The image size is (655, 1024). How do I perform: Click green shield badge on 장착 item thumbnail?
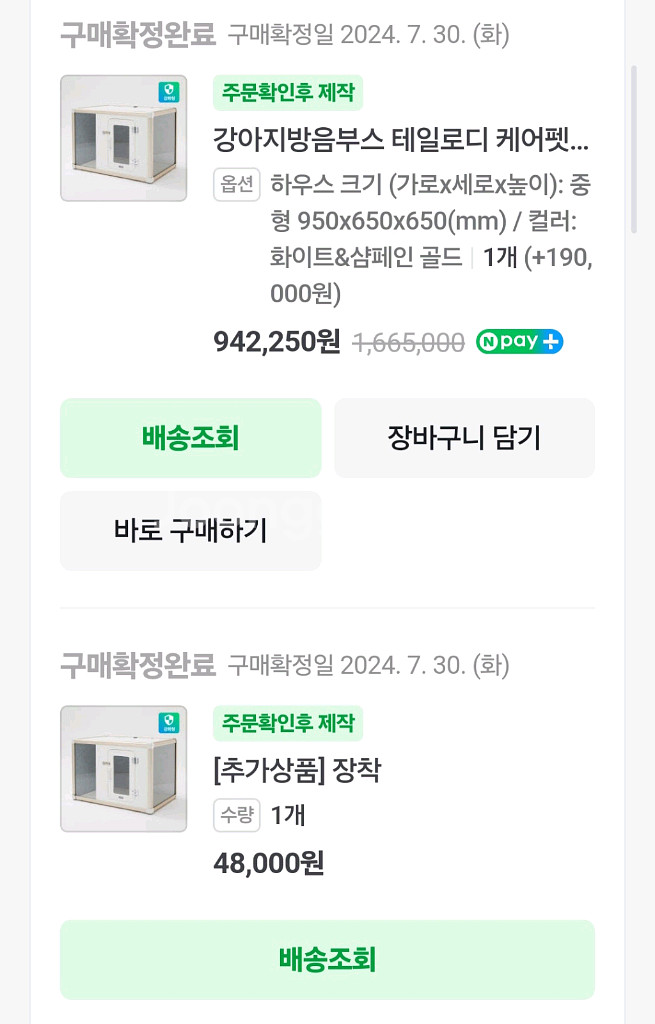coord(169,724)
